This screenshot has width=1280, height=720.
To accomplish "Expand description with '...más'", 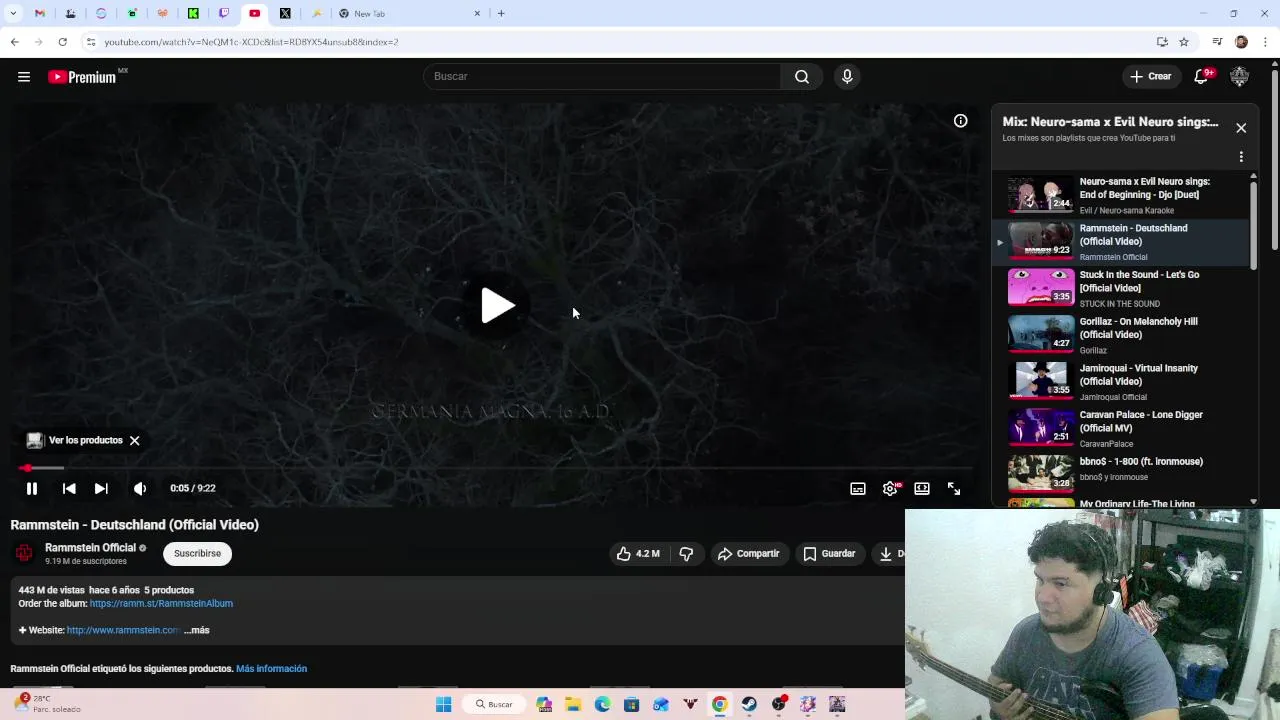I will pyautogui.click(x=197, y=630).
